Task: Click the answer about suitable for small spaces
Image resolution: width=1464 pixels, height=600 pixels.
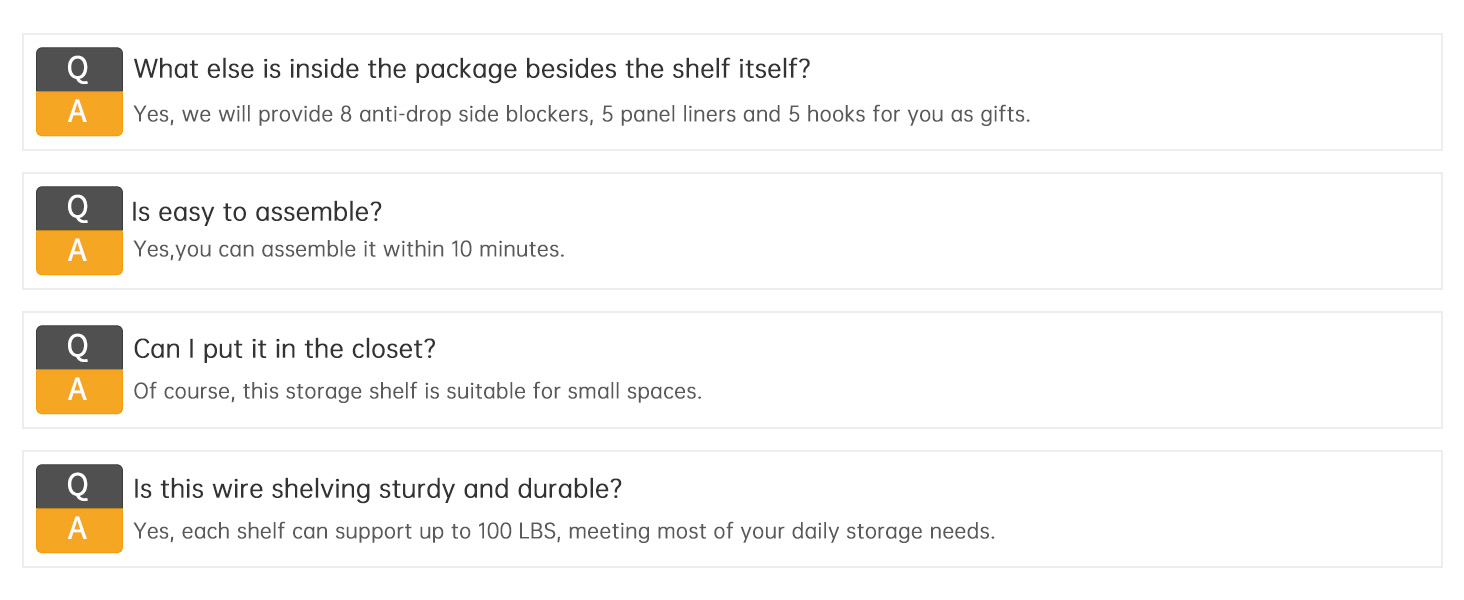Action: click(x=417, y=391)
